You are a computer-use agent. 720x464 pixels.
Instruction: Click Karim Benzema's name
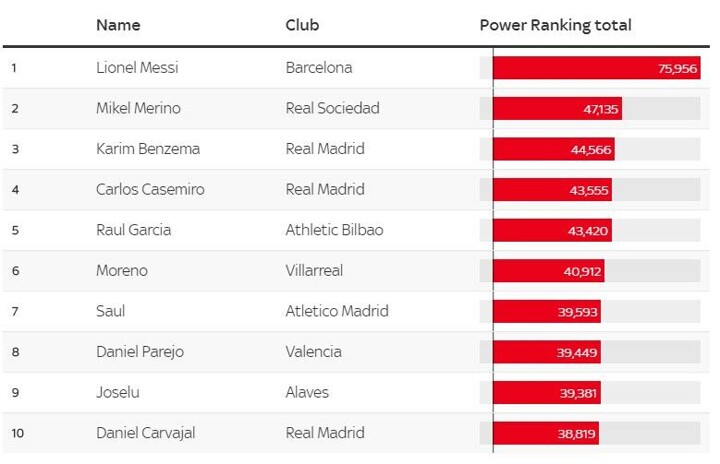148,149
